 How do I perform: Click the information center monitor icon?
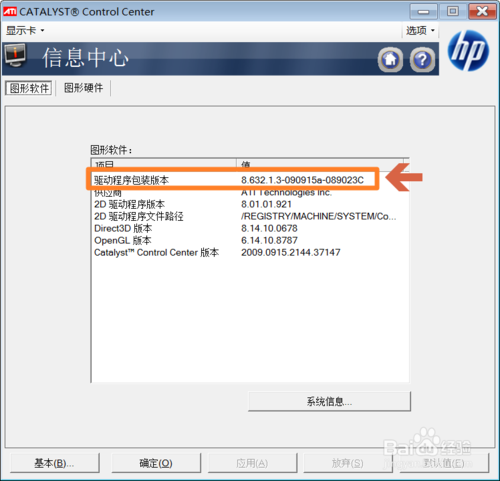point(15,56)
